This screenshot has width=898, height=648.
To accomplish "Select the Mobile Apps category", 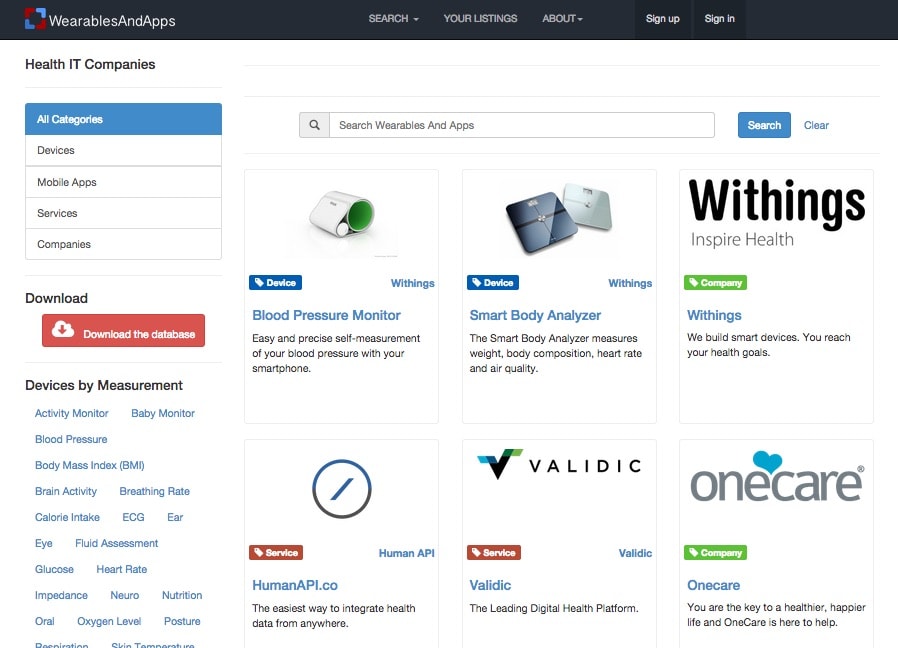I will 123,182.
